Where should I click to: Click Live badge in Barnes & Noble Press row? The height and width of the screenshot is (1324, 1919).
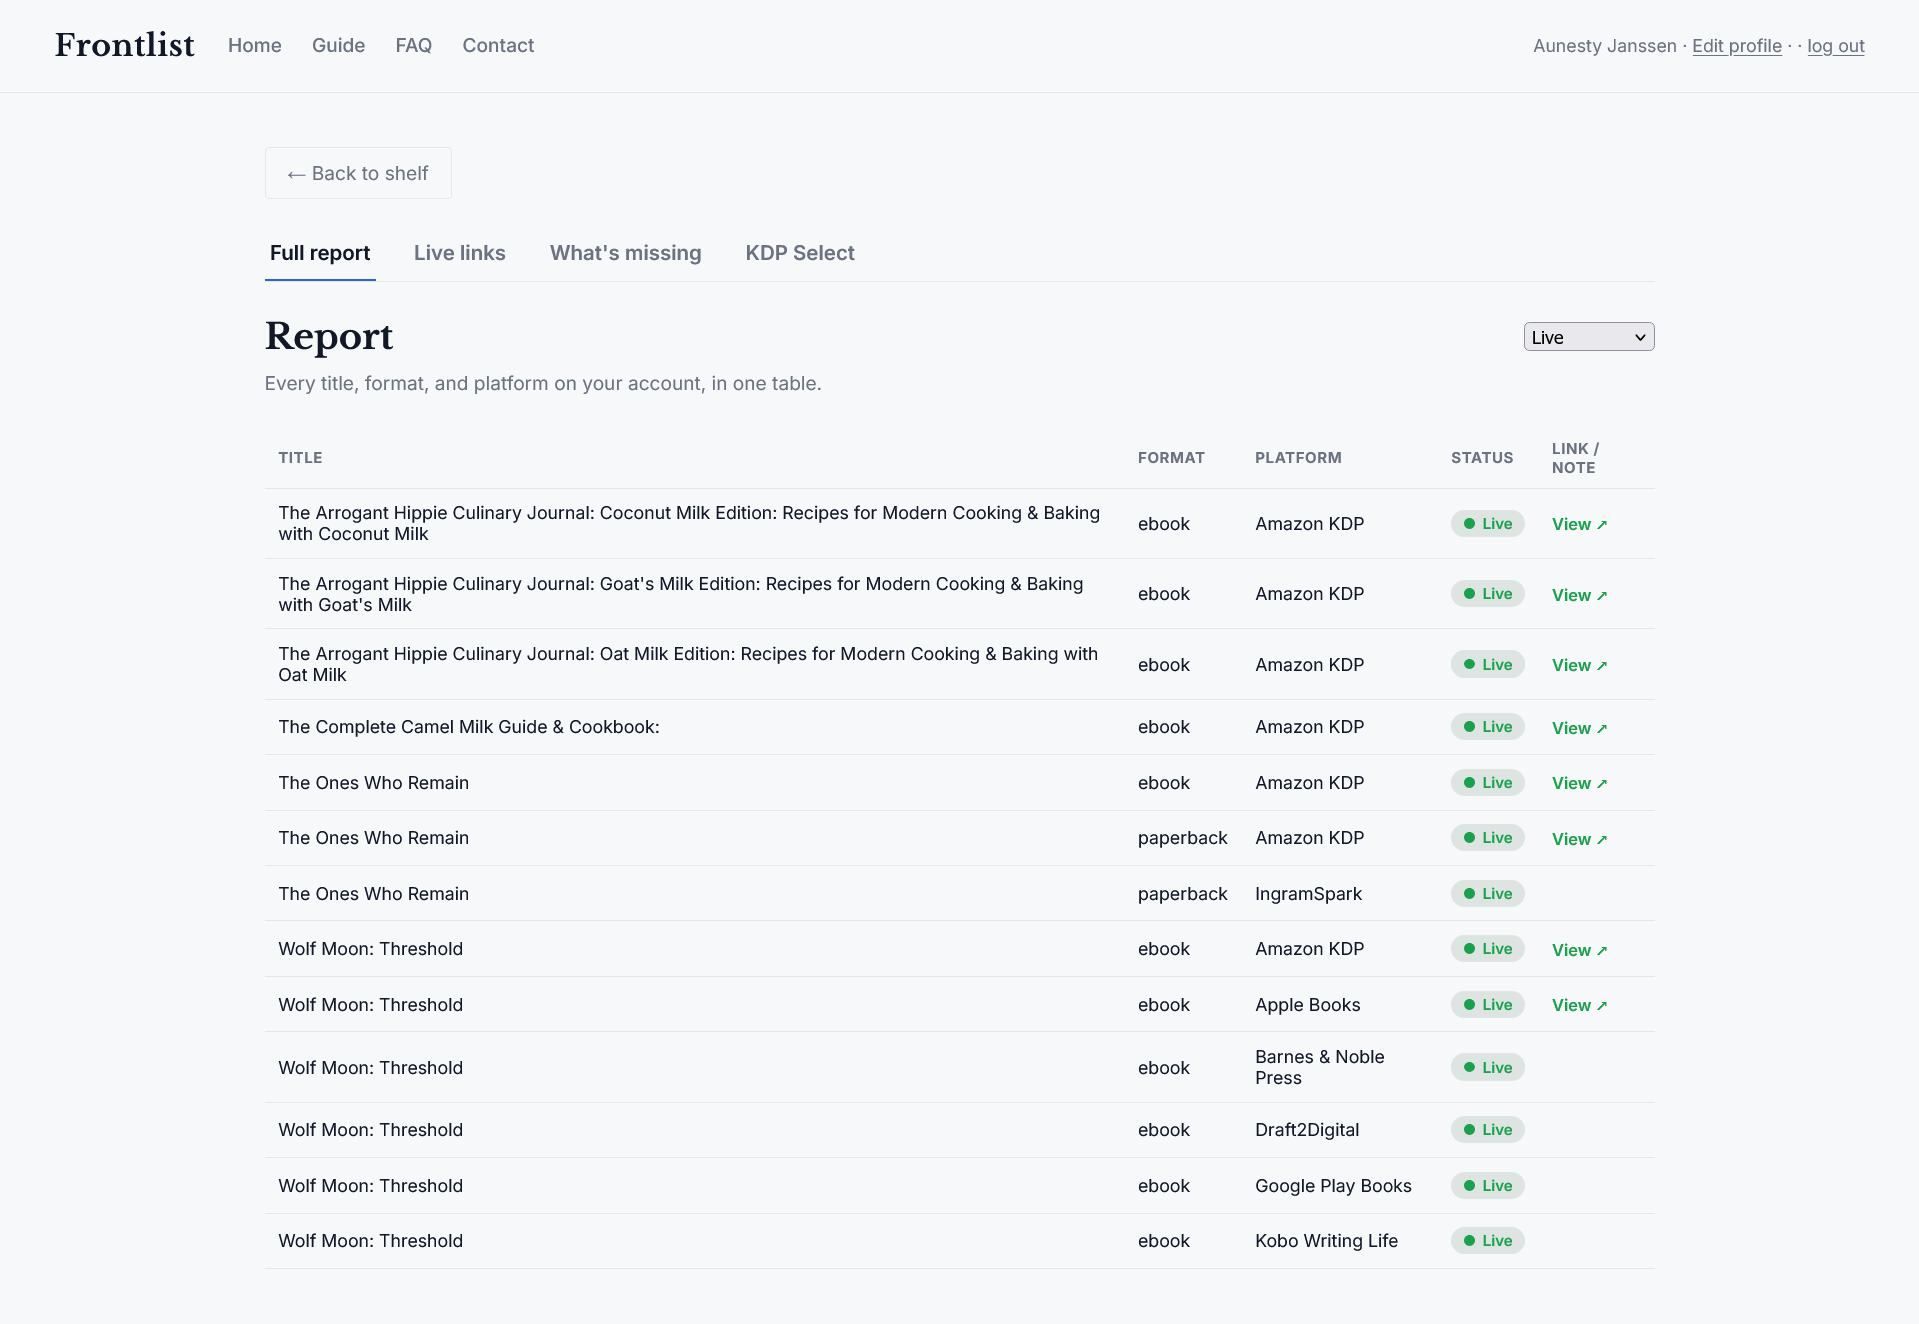(1487, 1068)
